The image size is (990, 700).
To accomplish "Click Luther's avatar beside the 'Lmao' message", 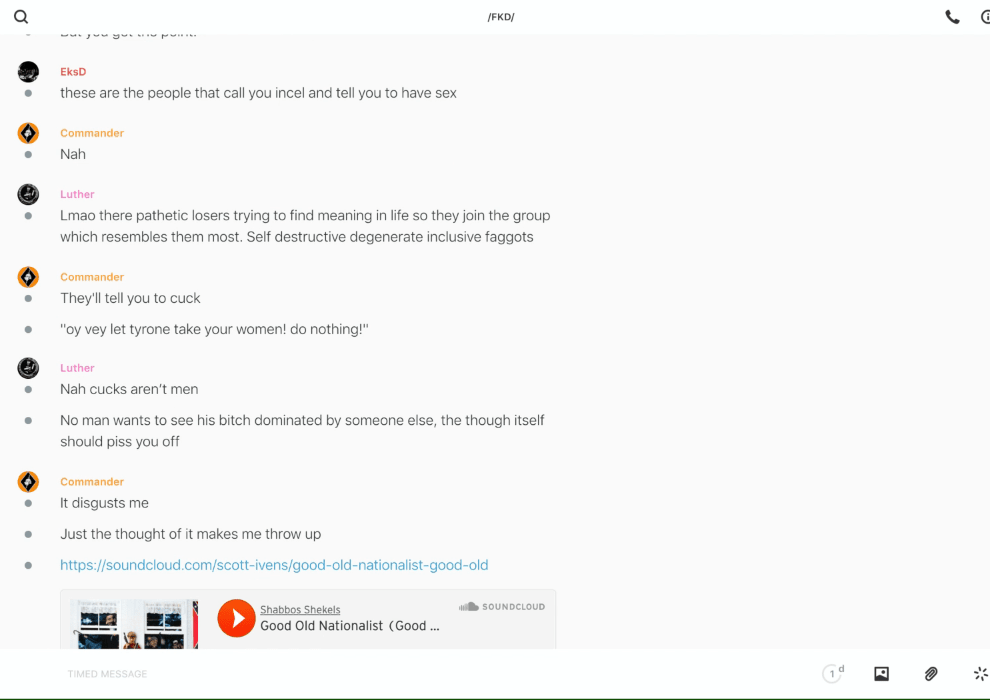I will (28, 194).
